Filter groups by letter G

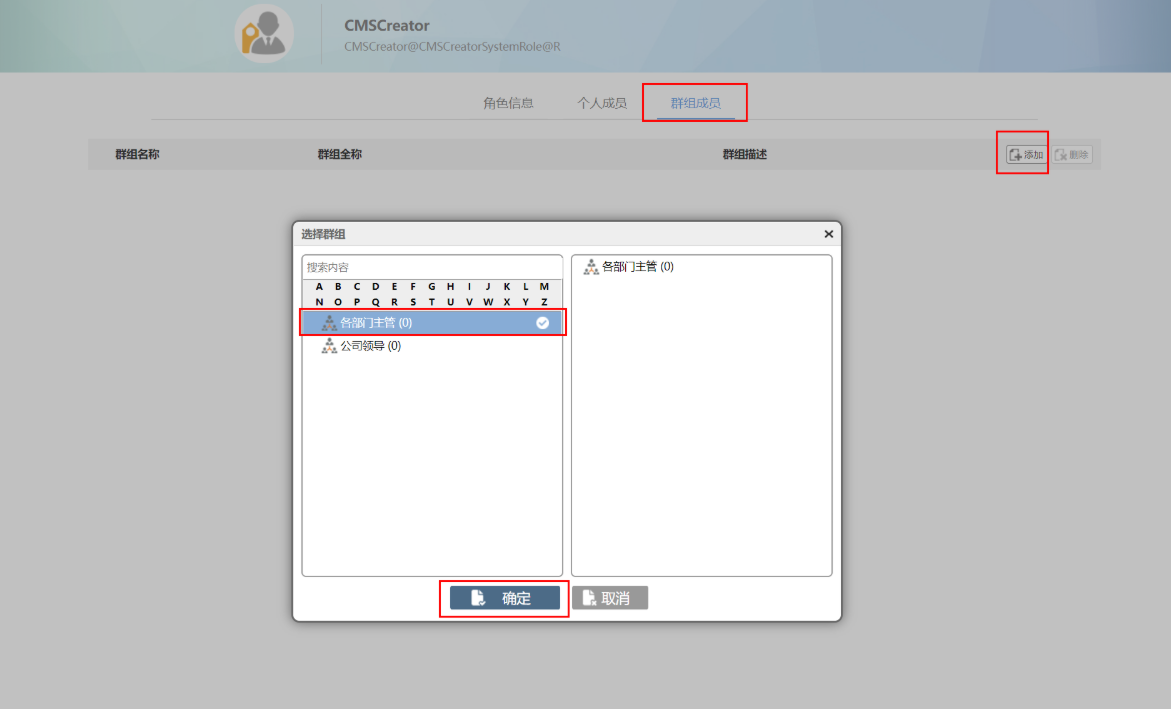click(x=432, y=287)
